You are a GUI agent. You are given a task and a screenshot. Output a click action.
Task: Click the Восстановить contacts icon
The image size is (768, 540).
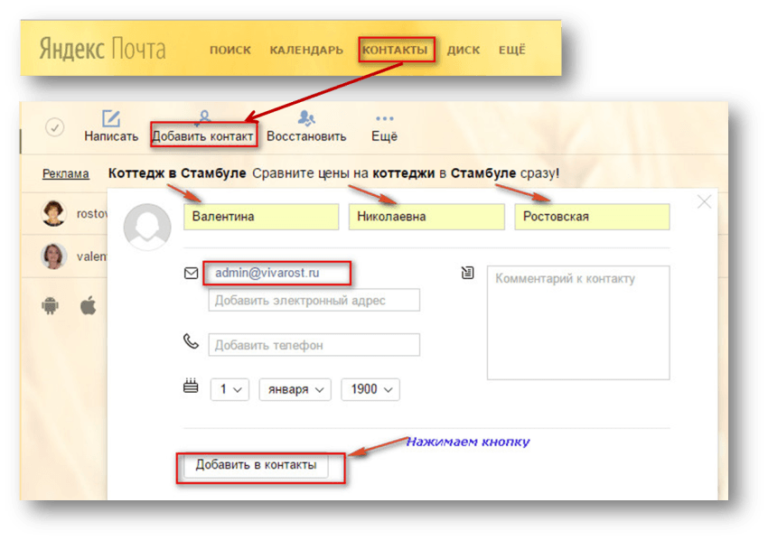point(306,118)
